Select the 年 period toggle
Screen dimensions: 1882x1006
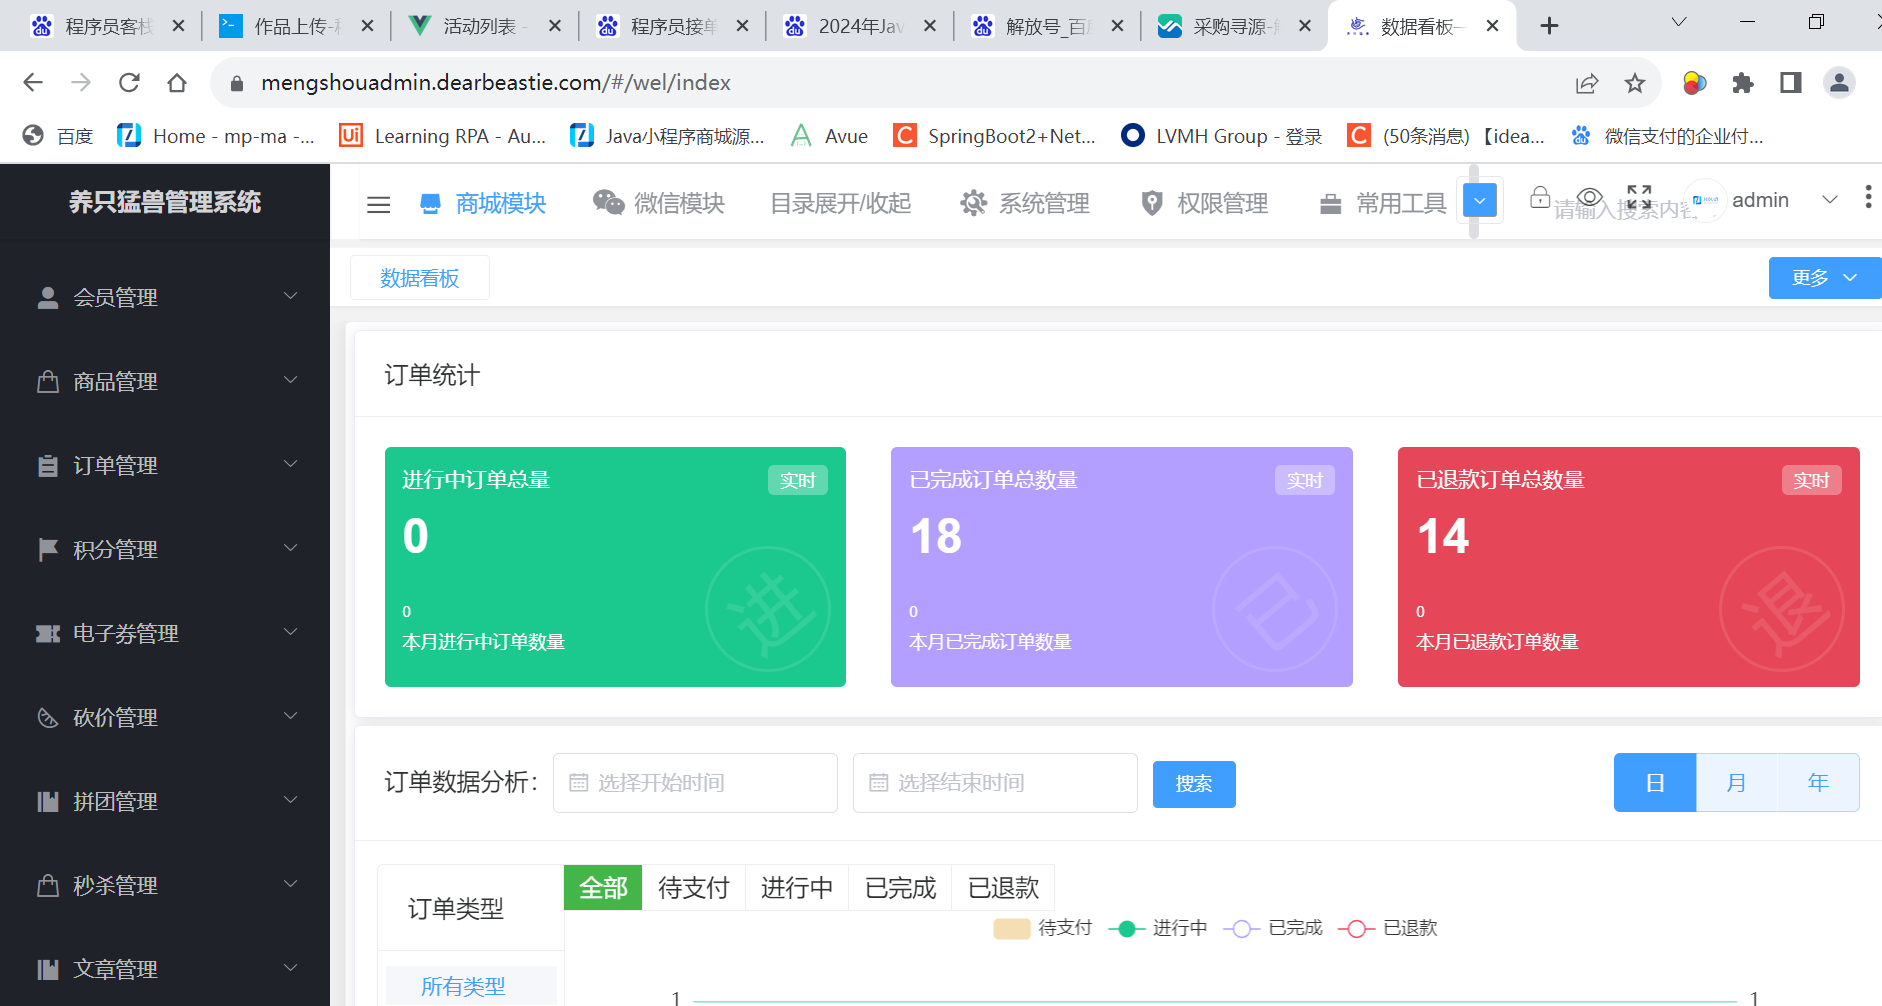(1818, 783)
